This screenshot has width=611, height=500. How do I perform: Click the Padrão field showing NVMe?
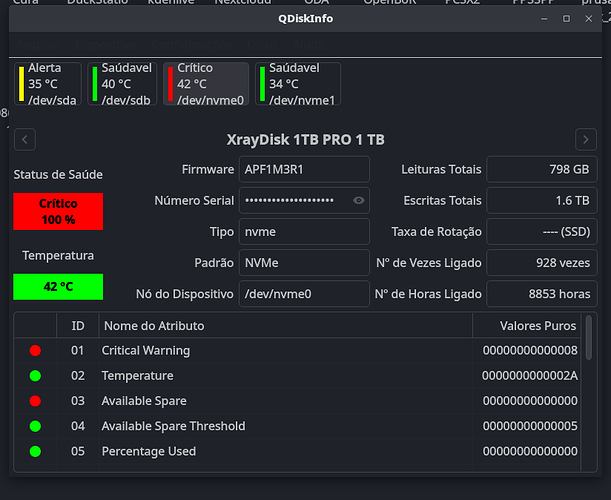(304, 263)
